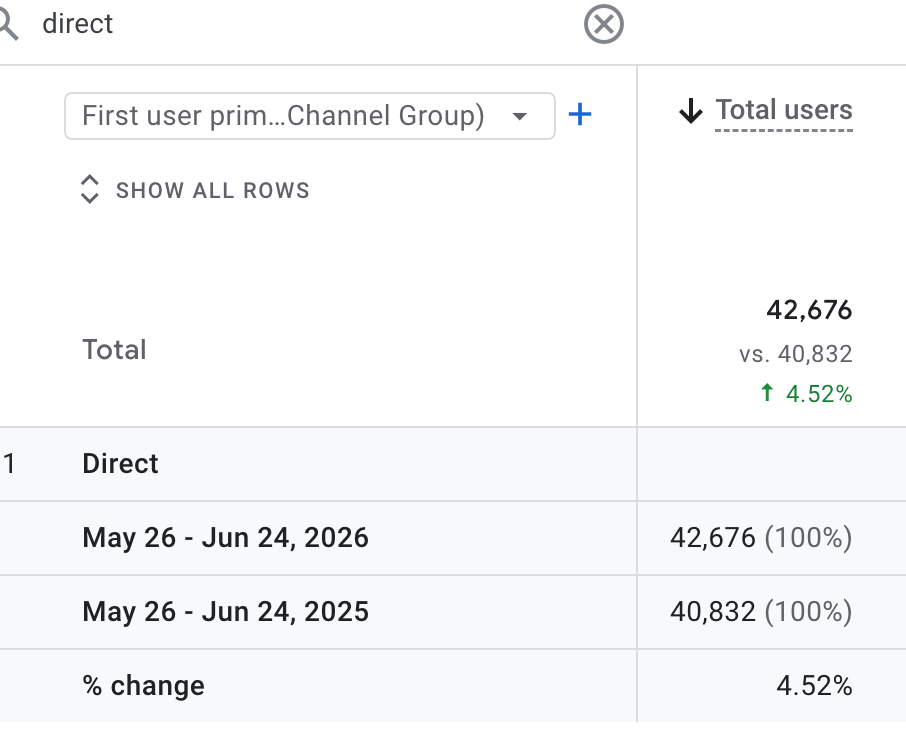Click the row number 1
Screen dimensions: 906x744
9,464
